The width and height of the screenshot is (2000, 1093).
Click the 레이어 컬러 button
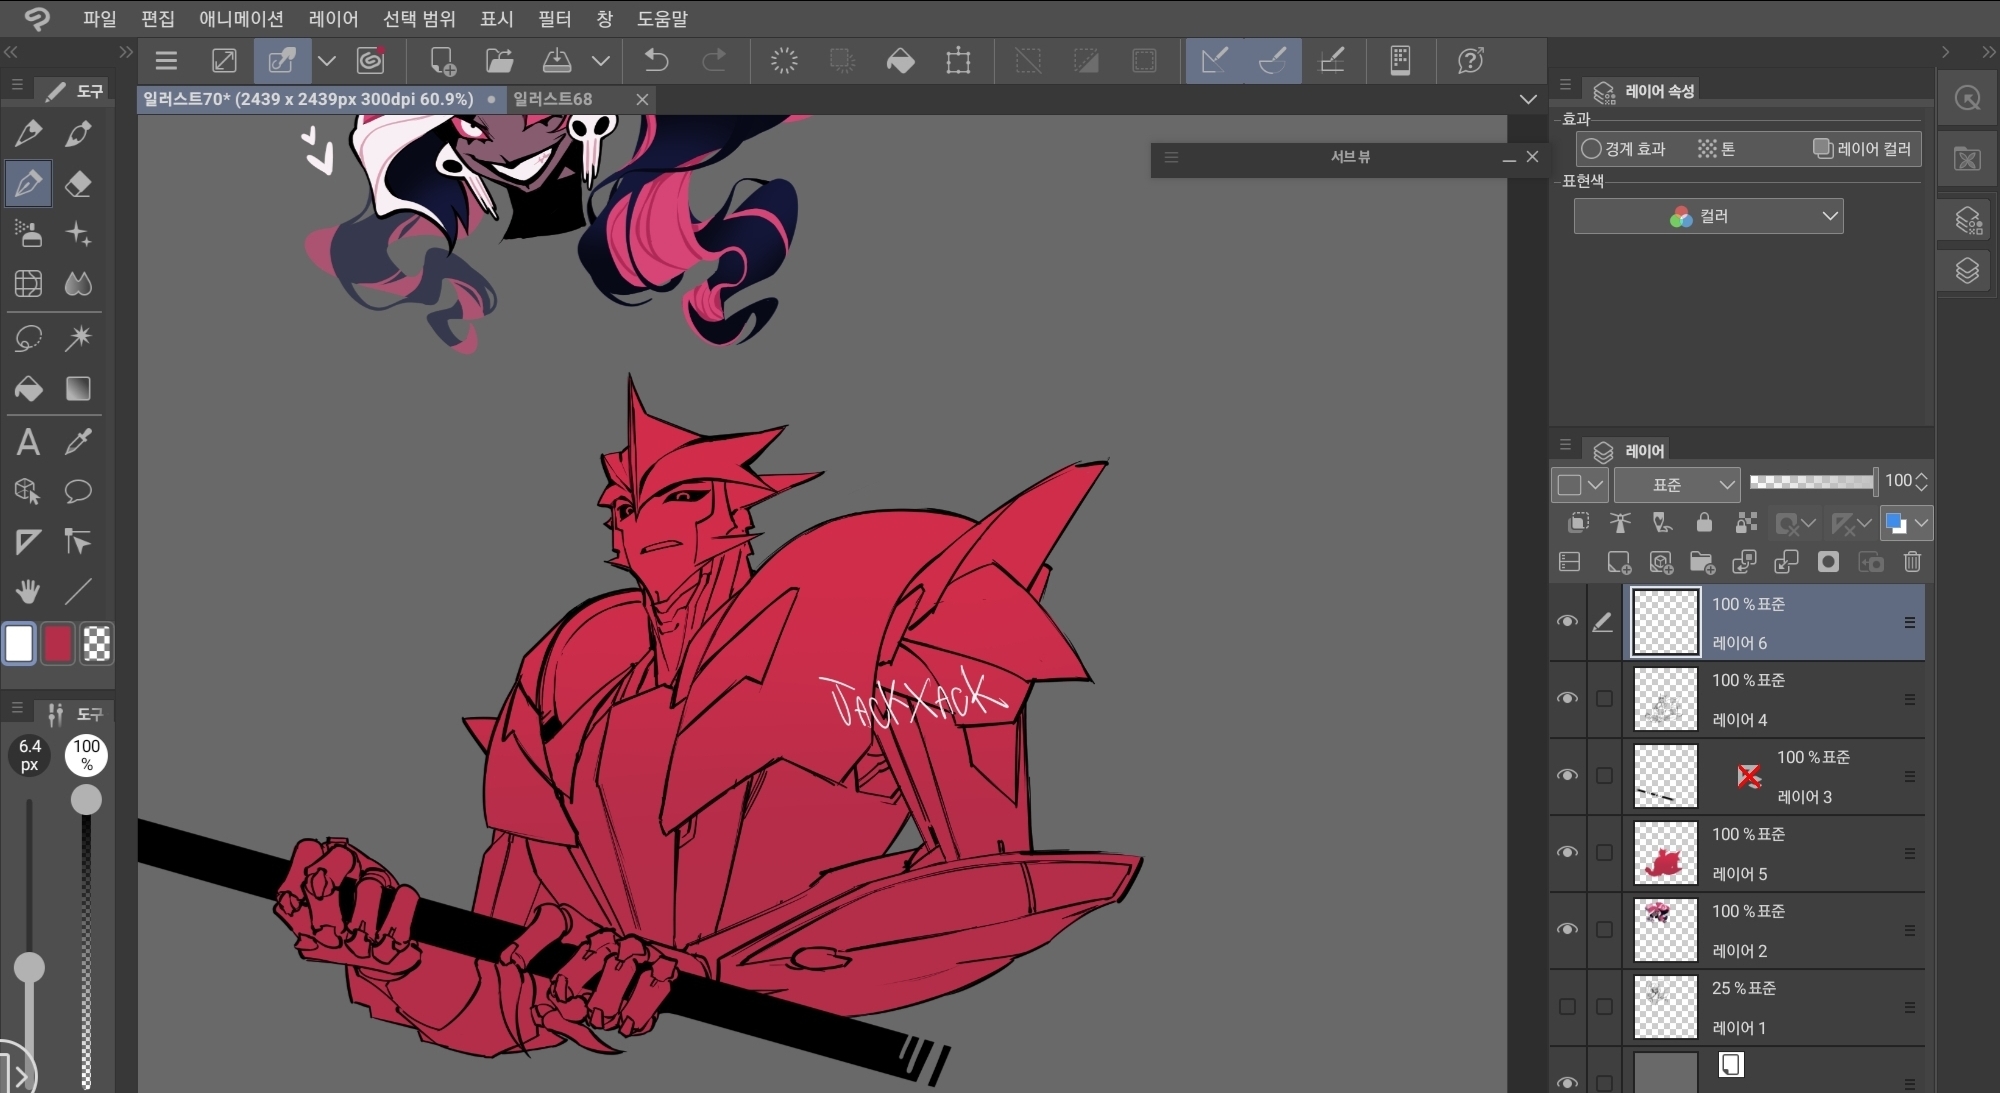1862,149
